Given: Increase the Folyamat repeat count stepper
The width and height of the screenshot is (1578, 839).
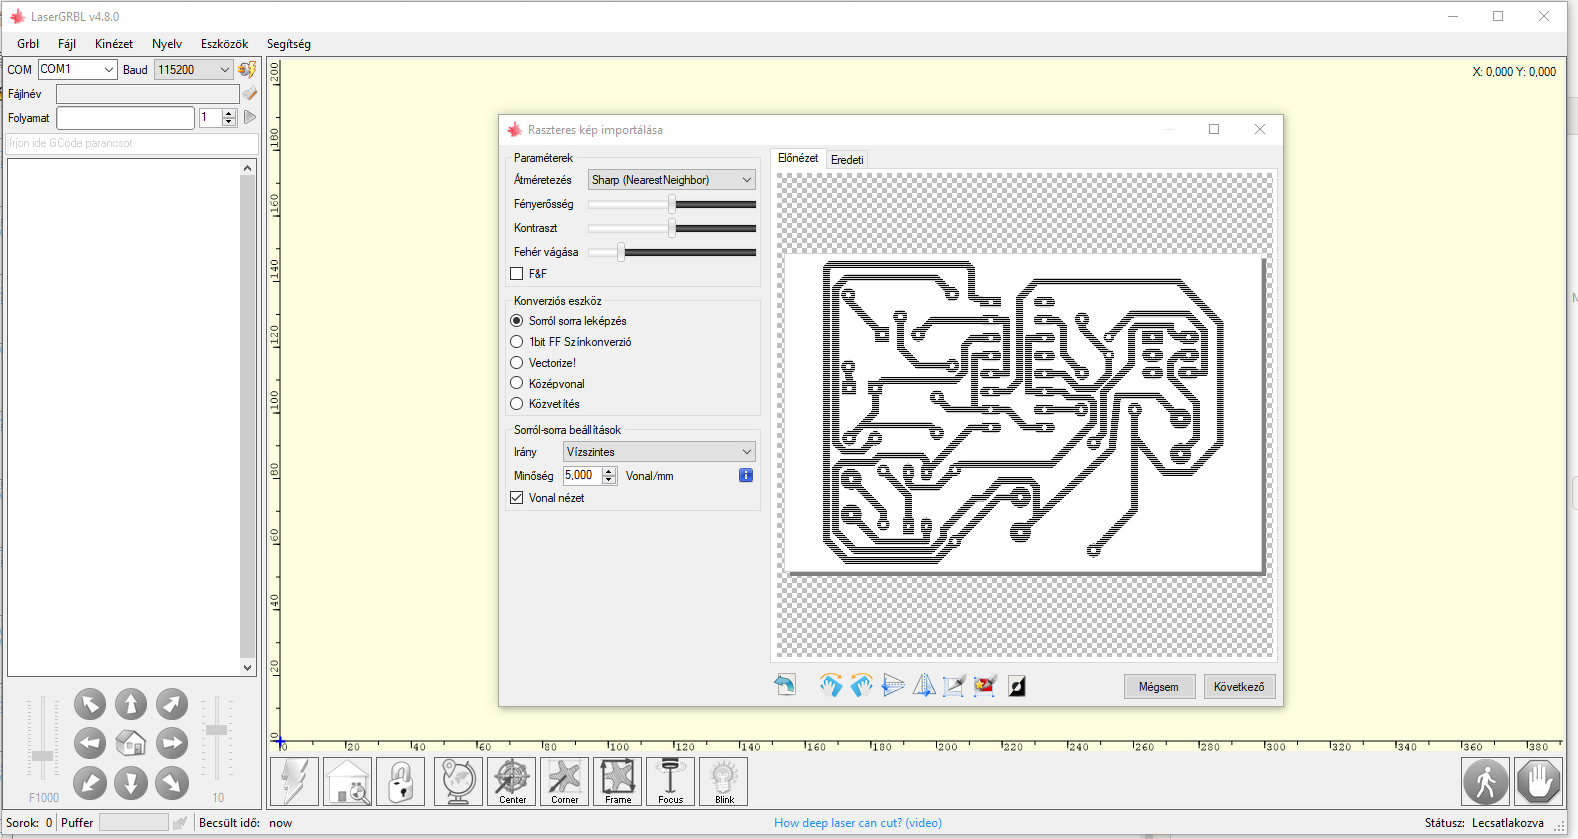Looking at the screenshot, I should tap(229, 113).
